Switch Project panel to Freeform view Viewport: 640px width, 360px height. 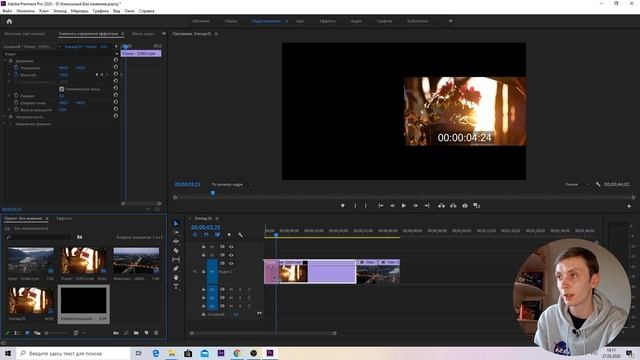pyautogui.click(x=37, y=333)
